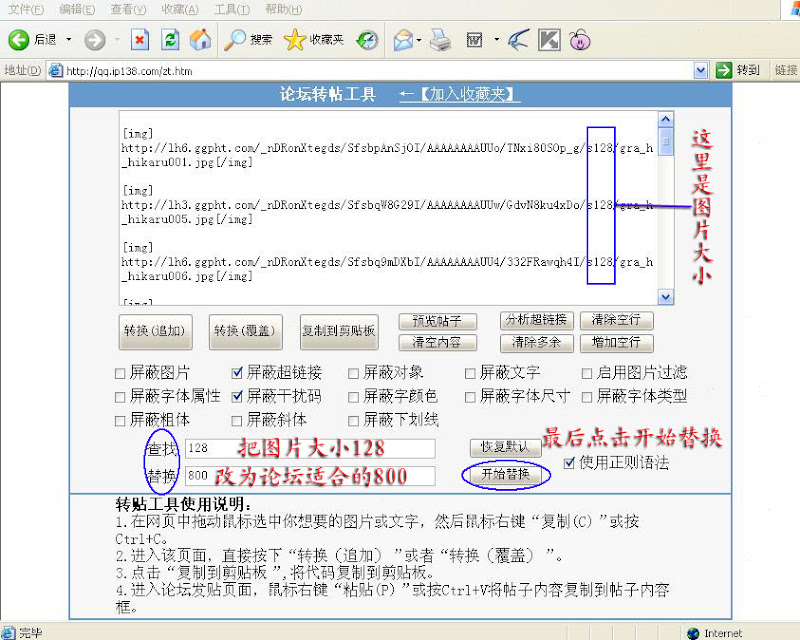Uncheck the 使用正则语法 checkbox
The image size is (800, 640).
[569, 463]
